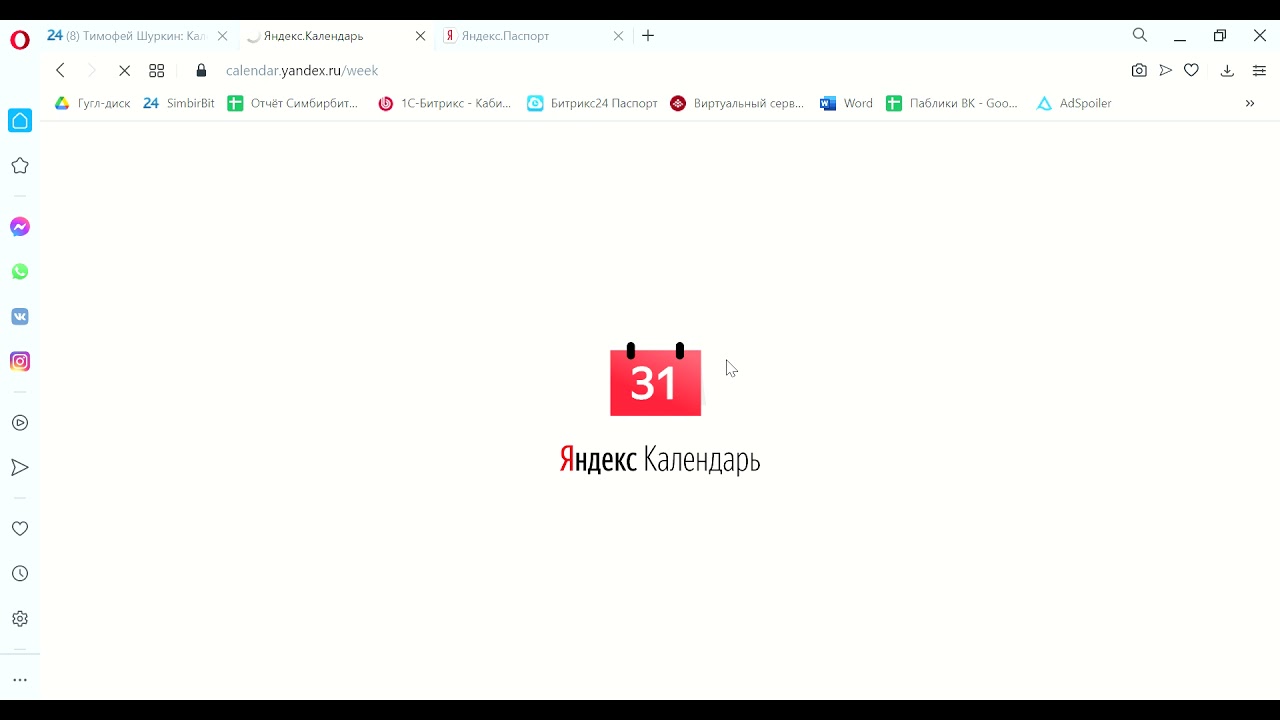Open a new tab with plus button
Viewport: 1280px width, 720px height.
(648, 36)
